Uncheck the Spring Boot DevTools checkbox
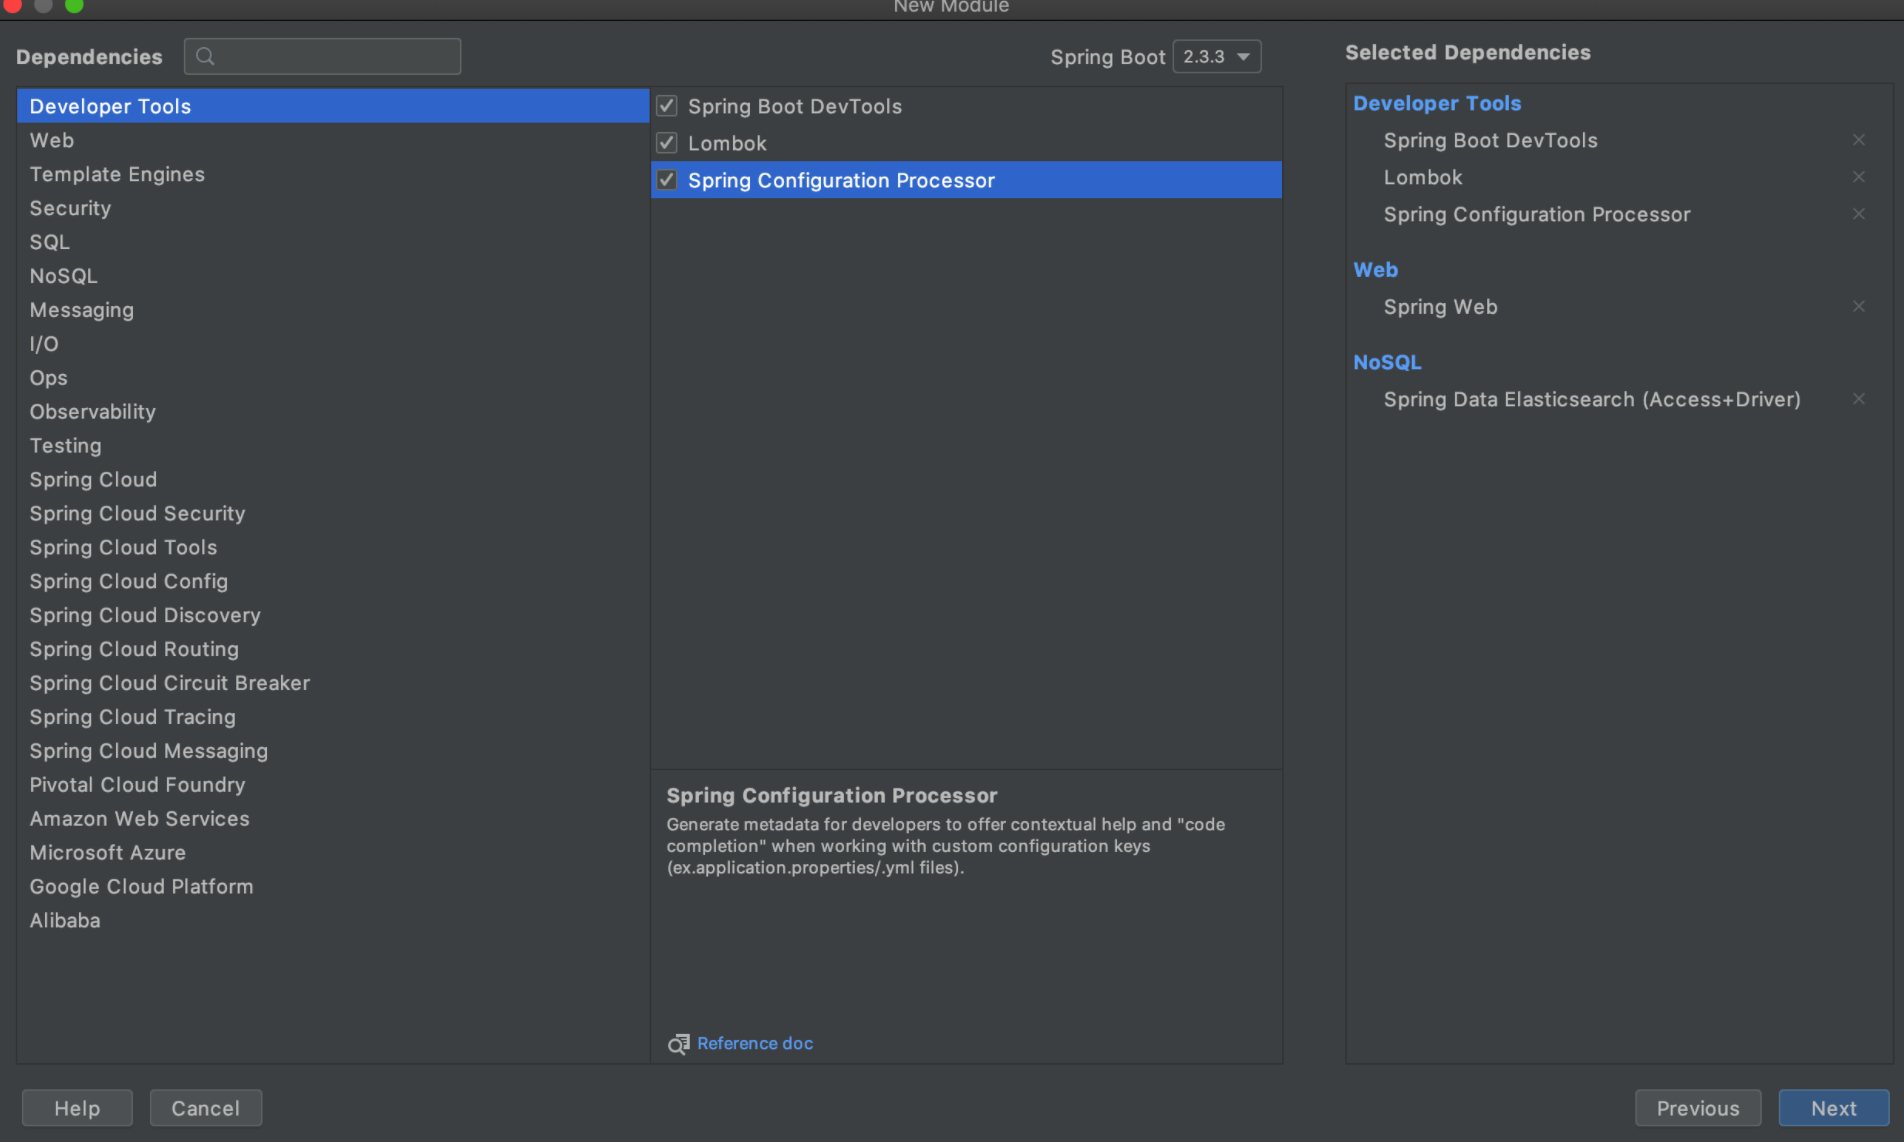Image resolution: width=1904 pixels, height=1142 pixels. pyautogui.click(x=667, y=106)
